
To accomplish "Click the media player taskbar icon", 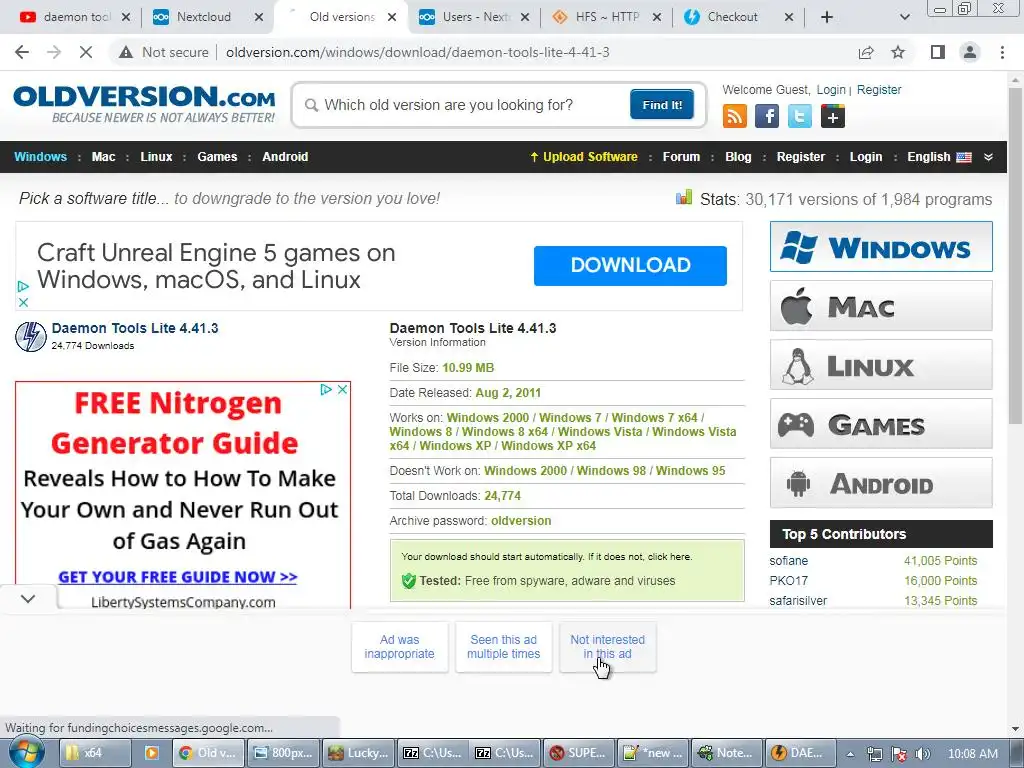I will pos(152,753).
